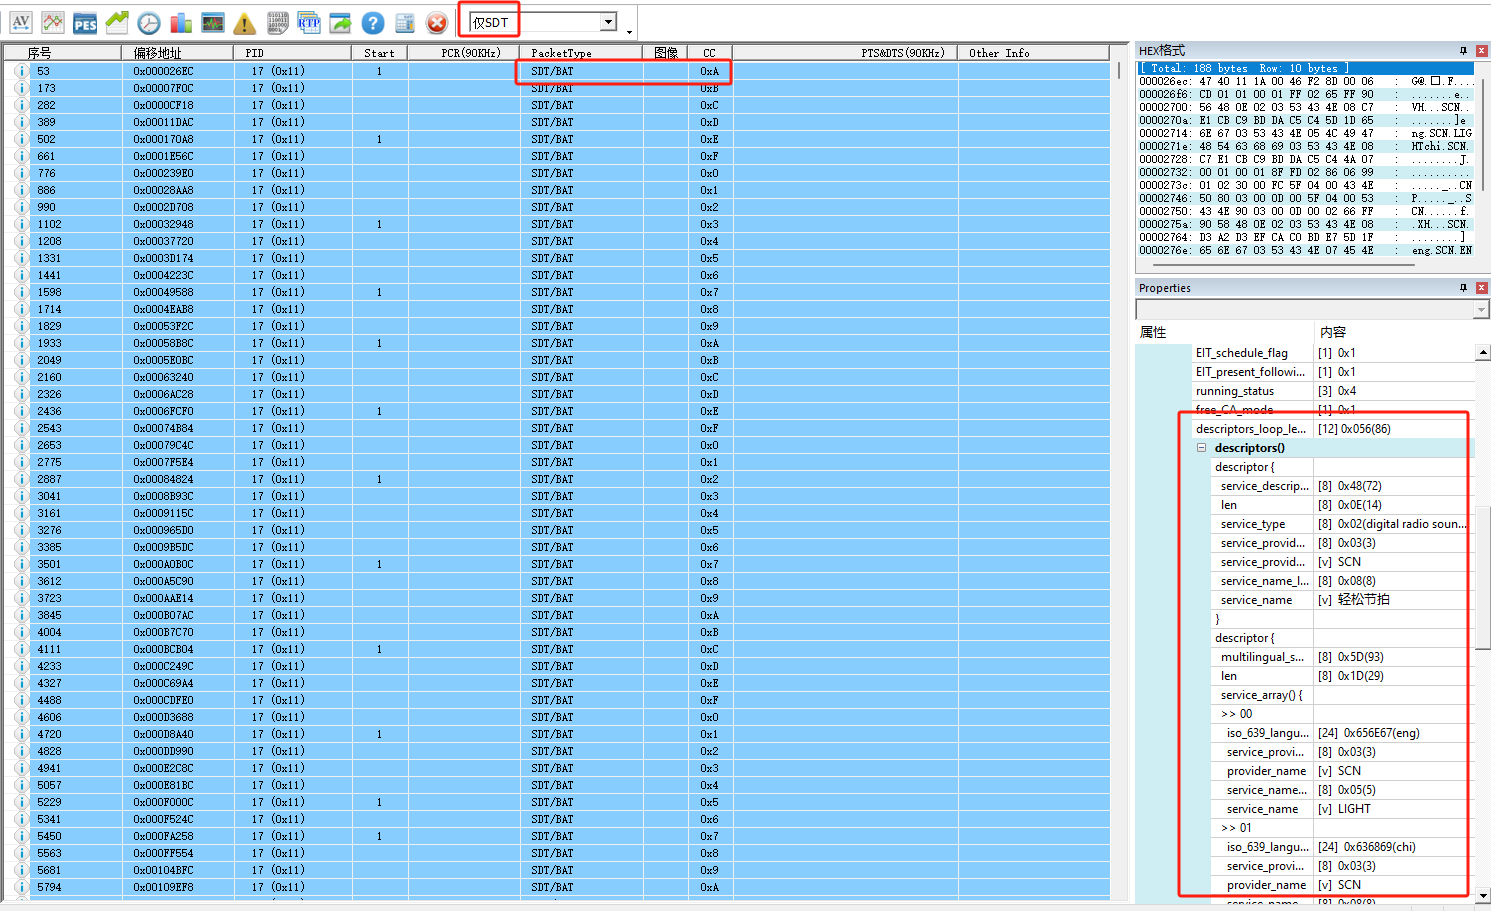Image resolution: width=1491 pixels, height=911 pixels.
Task: Open the PES analysis tool
Action: pyautogui.click(x=85, y=22)
